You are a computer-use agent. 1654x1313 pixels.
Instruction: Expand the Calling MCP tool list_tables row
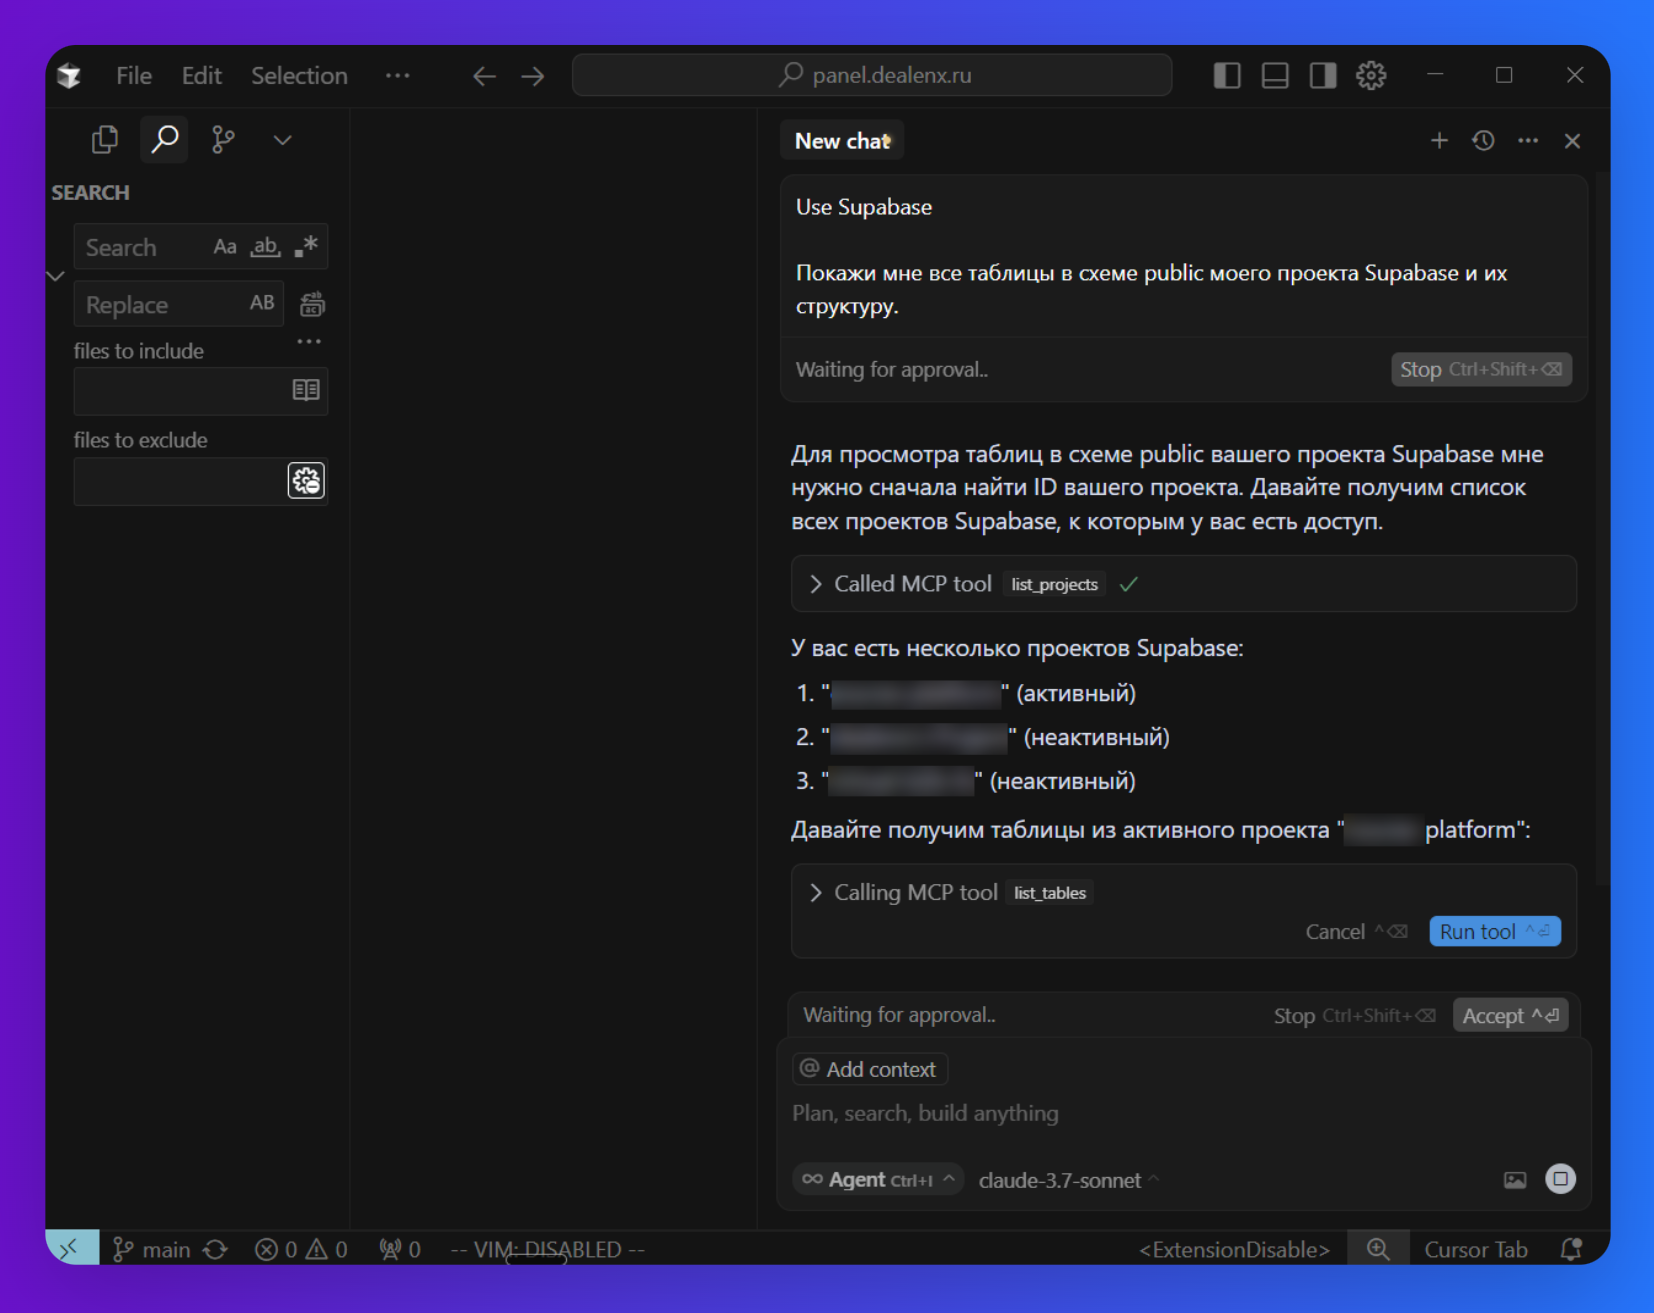(1184, 892)
